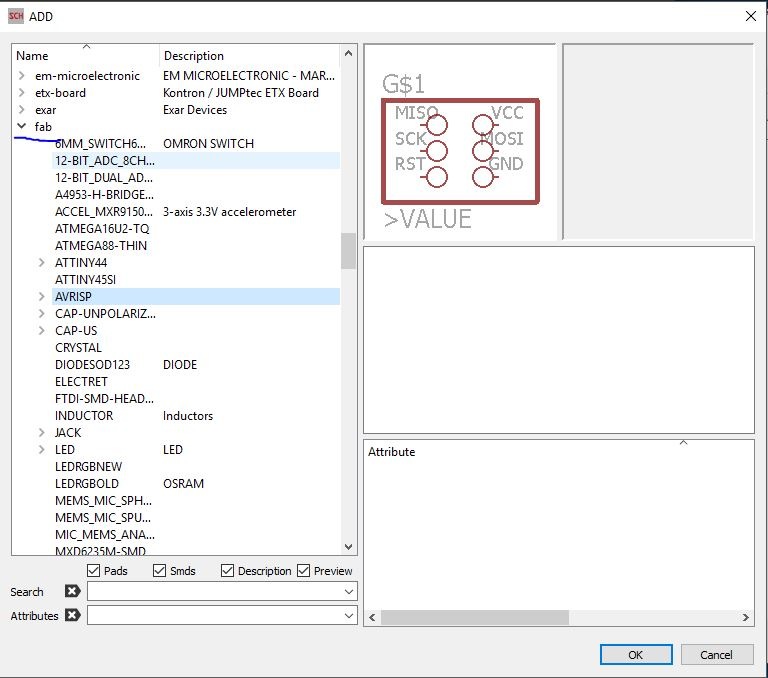The width and height of the screenshot is (768, 678).
Task: Click the library list scroll down arrow
Action: 348,546
